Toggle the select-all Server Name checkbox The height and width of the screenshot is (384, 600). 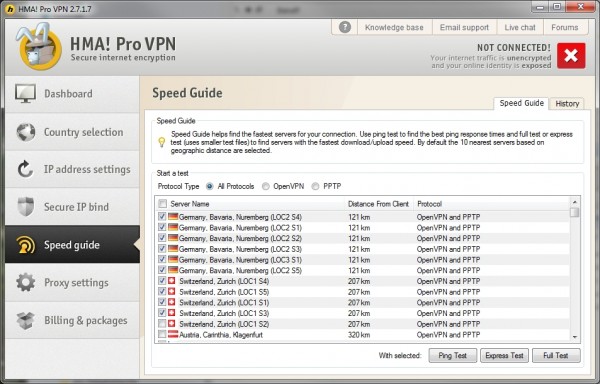click(x=162, y=203)
